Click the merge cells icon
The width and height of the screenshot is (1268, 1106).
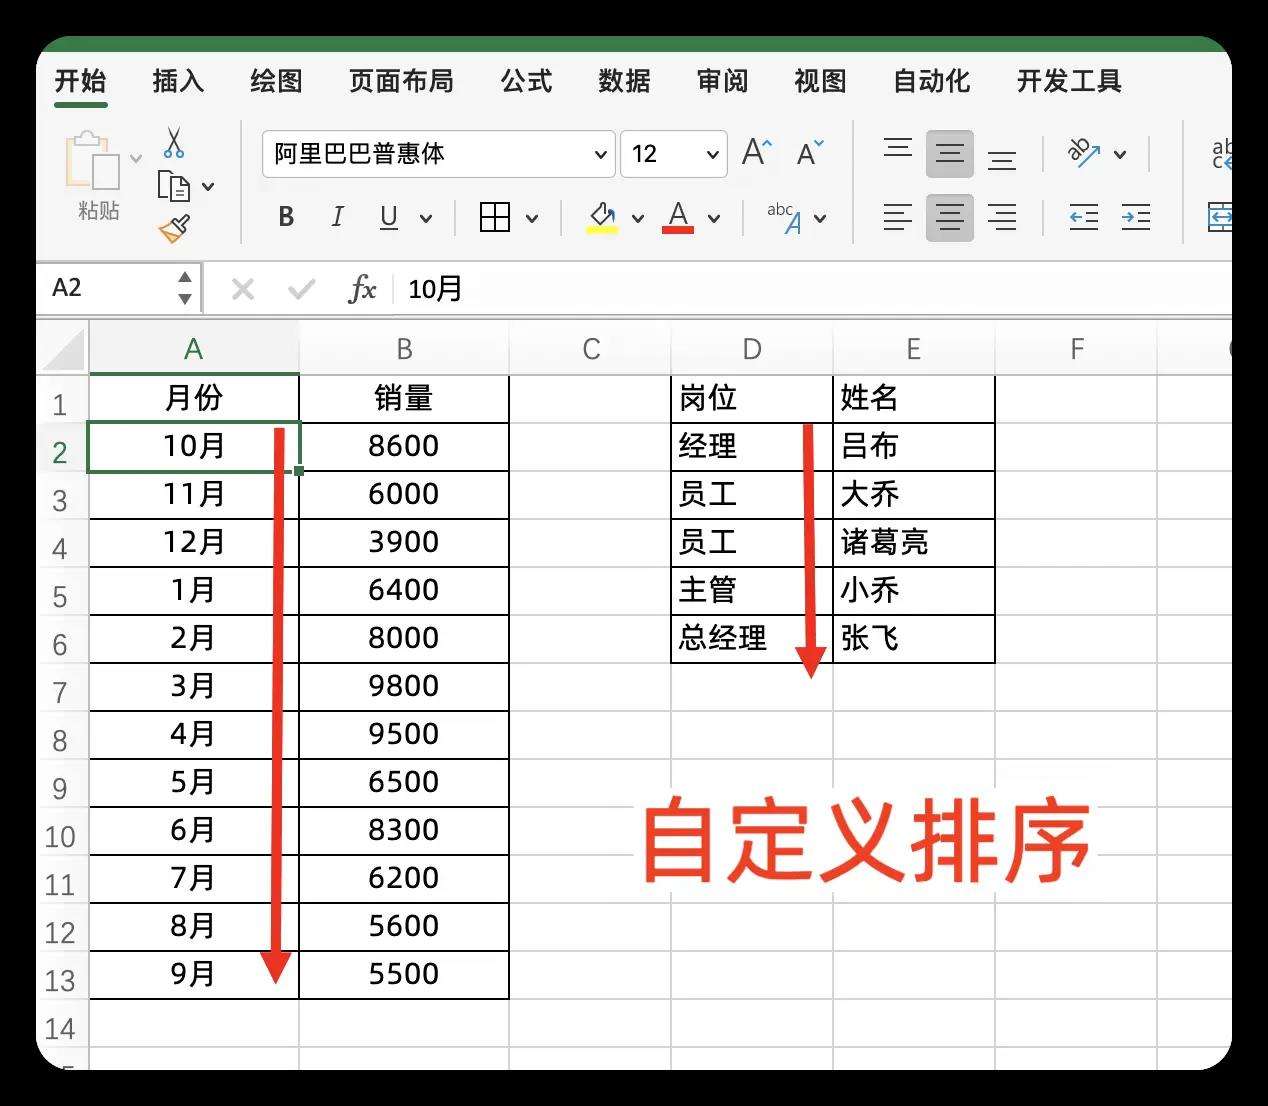(1220, 217)
